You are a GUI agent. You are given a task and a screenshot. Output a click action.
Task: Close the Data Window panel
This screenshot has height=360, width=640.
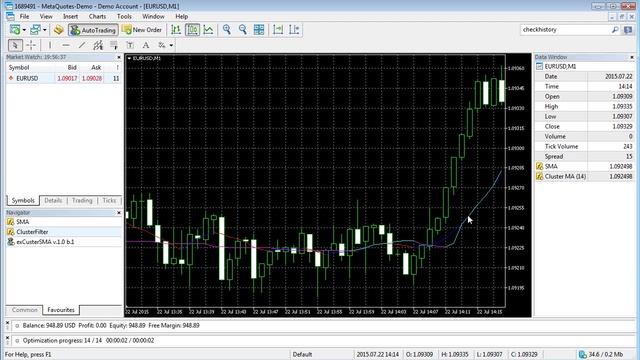click(x=632, y=57)
